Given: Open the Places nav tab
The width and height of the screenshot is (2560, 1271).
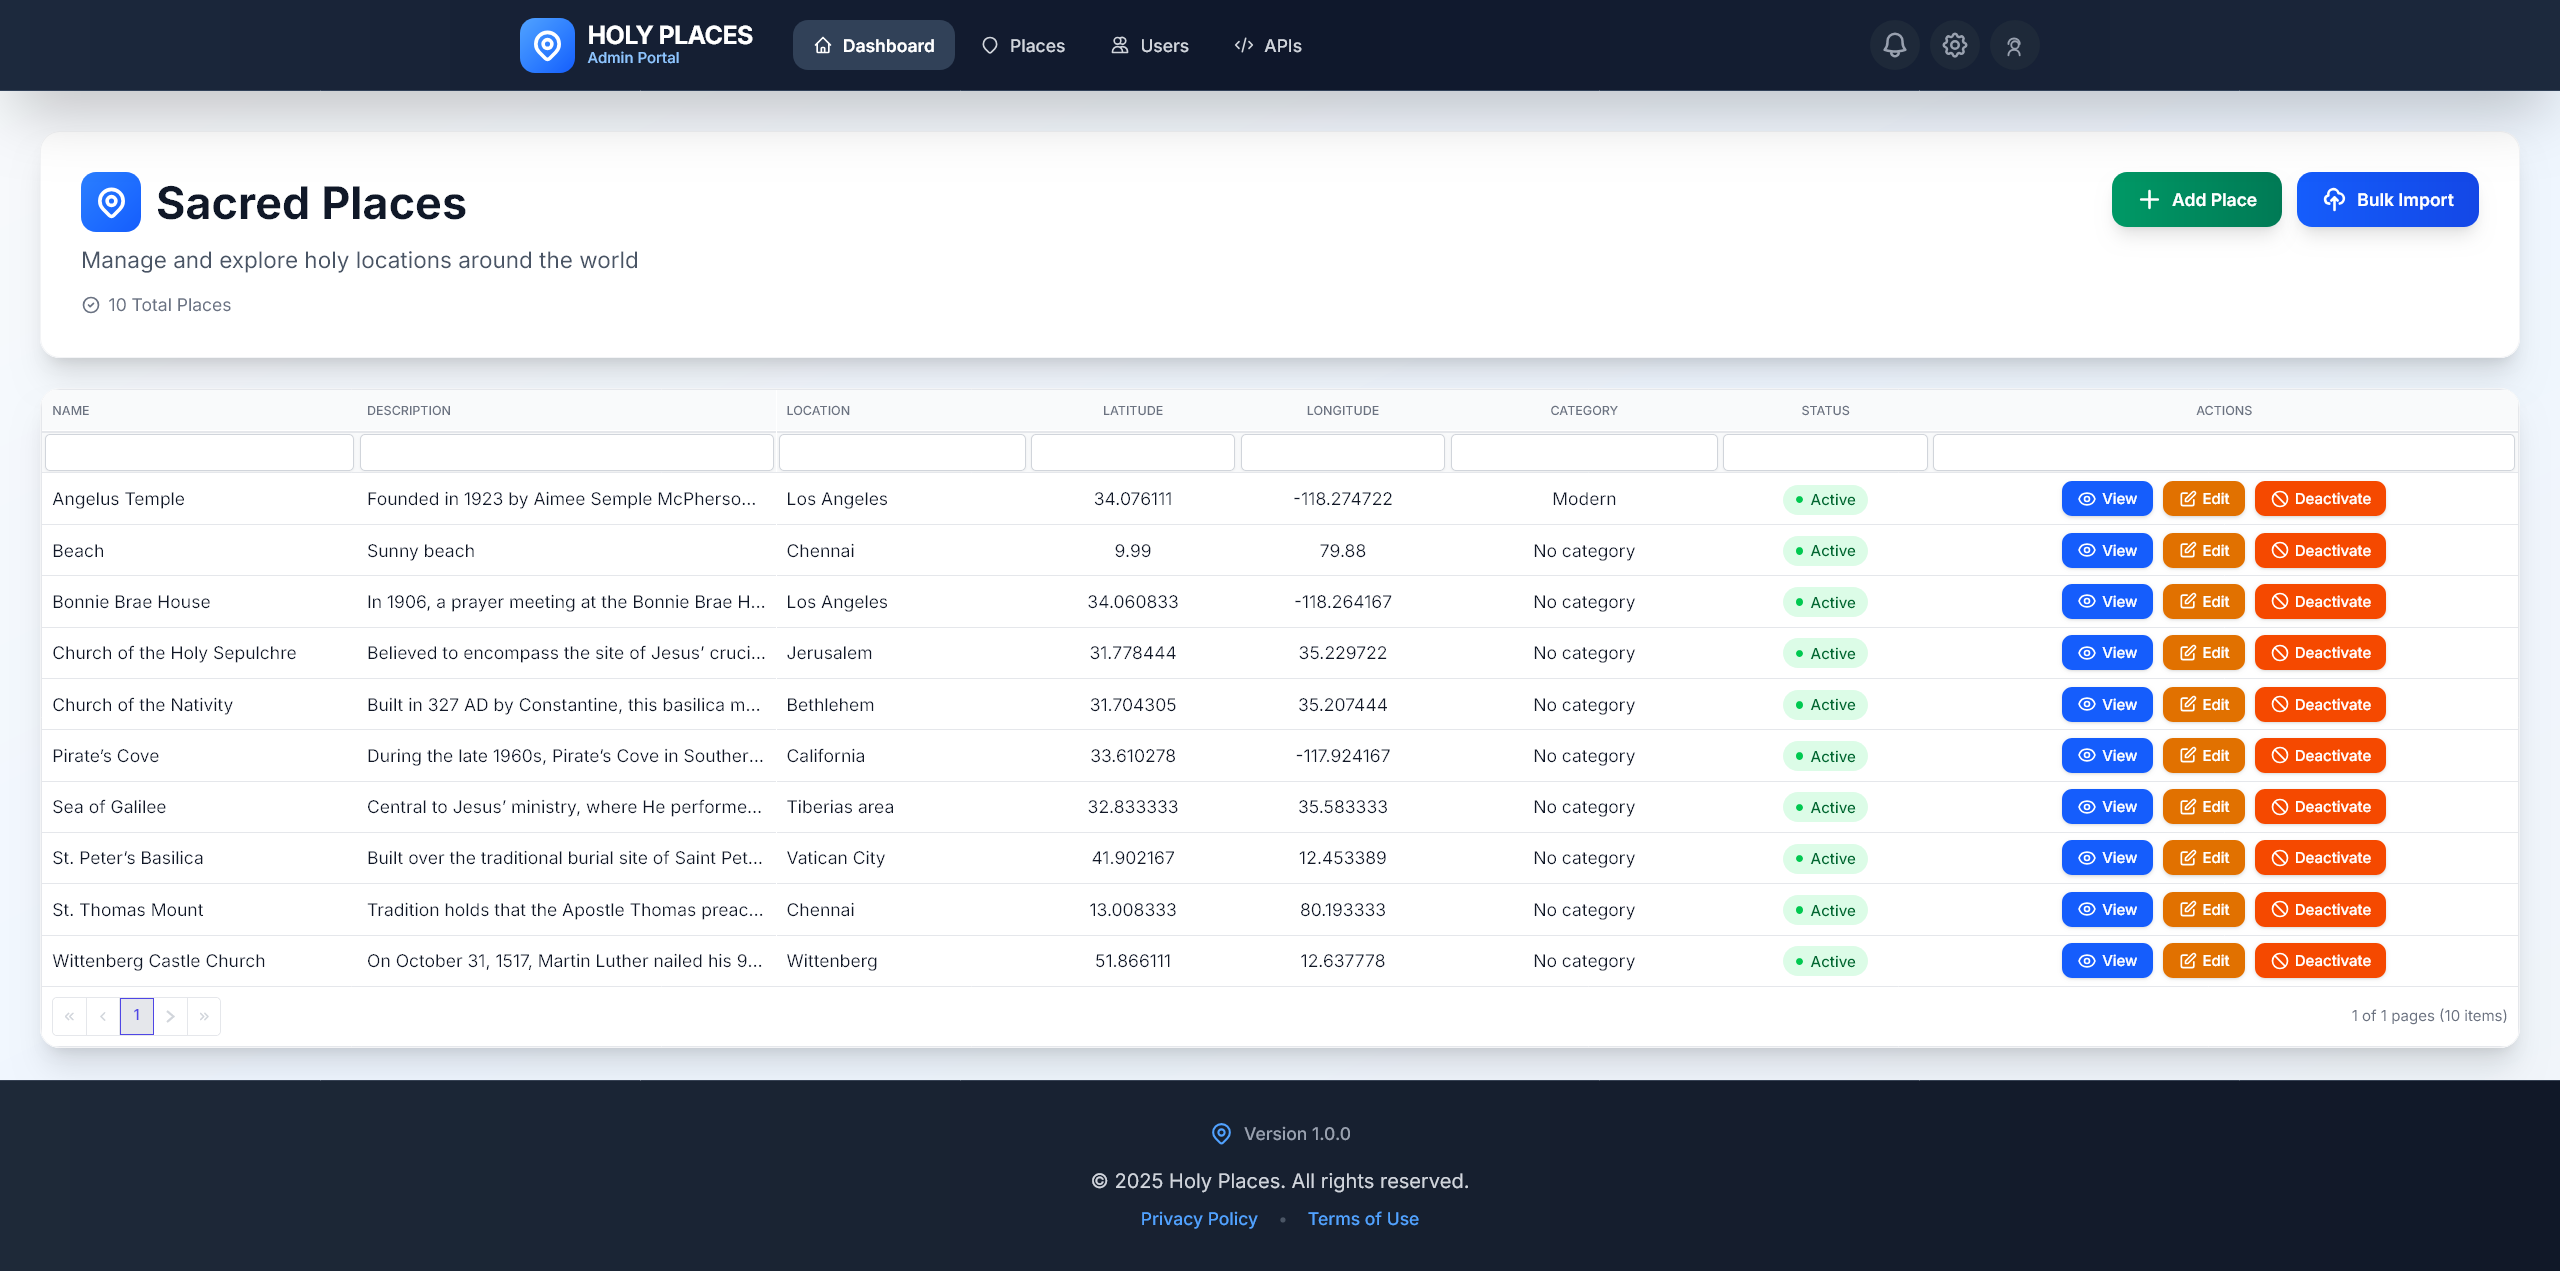Looking at the screenshot, I should pos(1023,46).
